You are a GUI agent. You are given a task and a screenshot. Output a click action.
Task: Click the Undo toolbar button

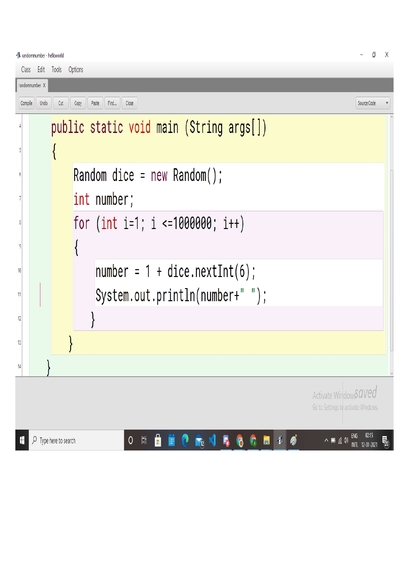click(x=43, y=103)
